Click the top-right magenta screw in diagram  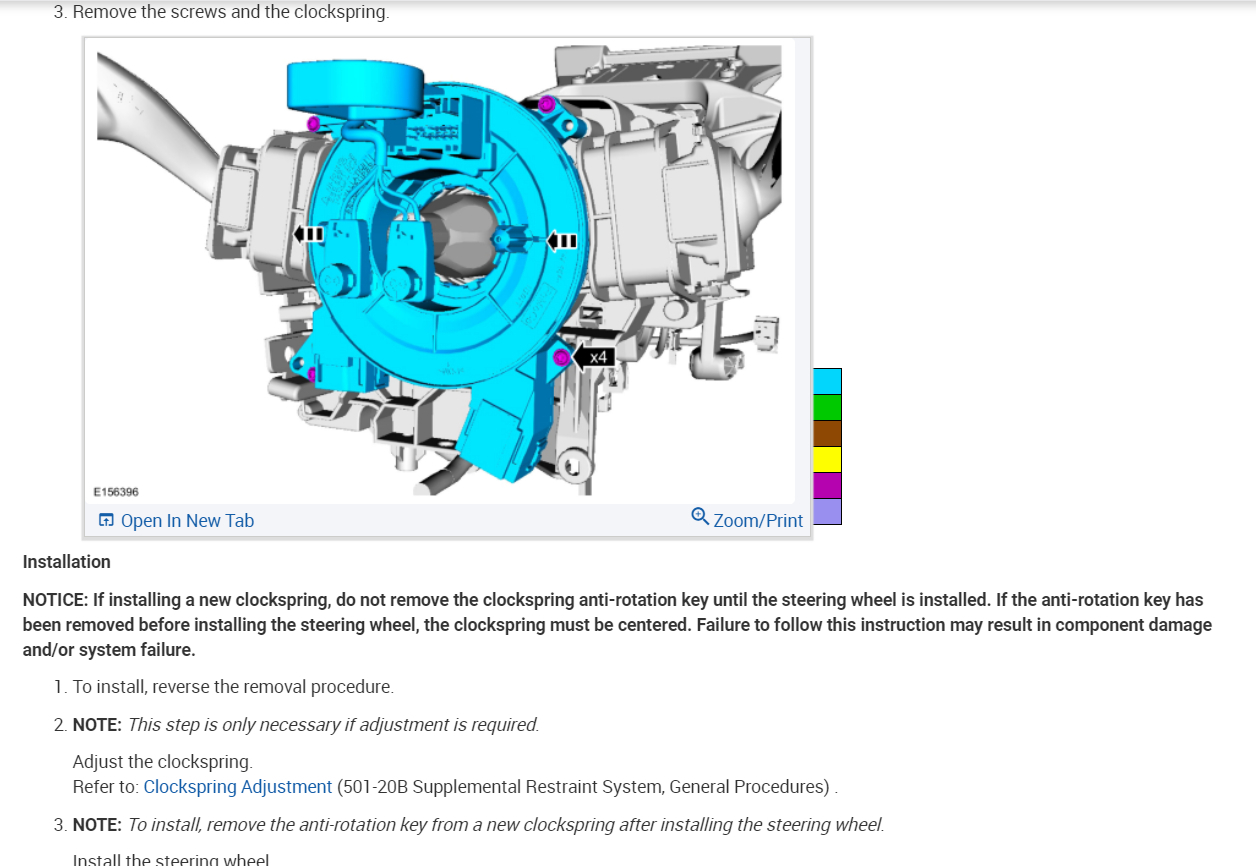click(x=546, y=104)
